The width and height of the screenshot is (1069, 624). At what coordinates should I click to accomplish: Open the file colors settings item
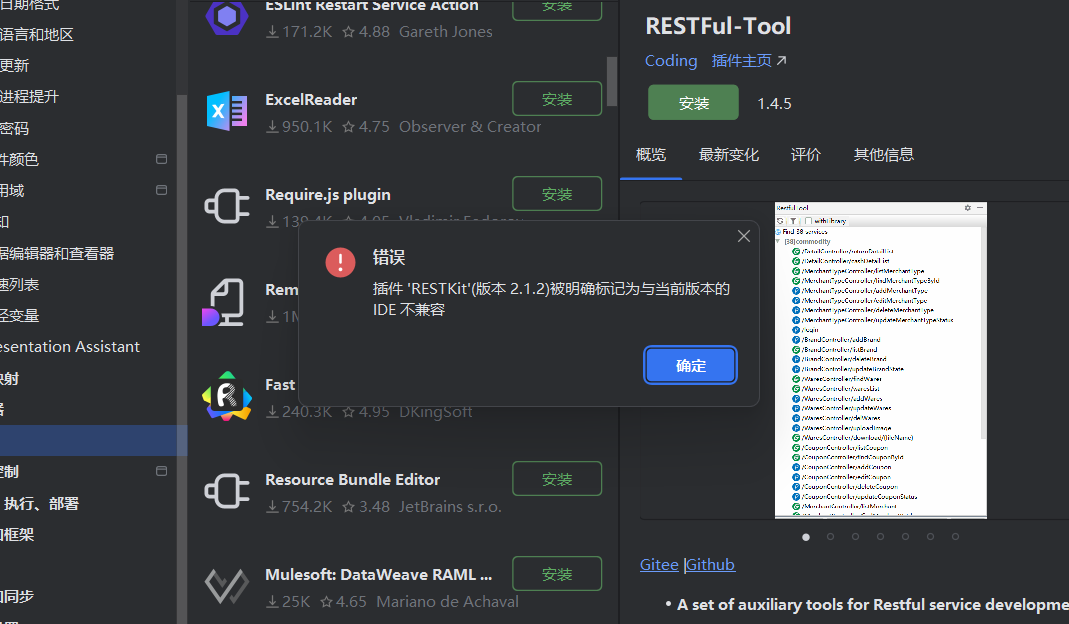pyautogui.click(x=19, y=160)
